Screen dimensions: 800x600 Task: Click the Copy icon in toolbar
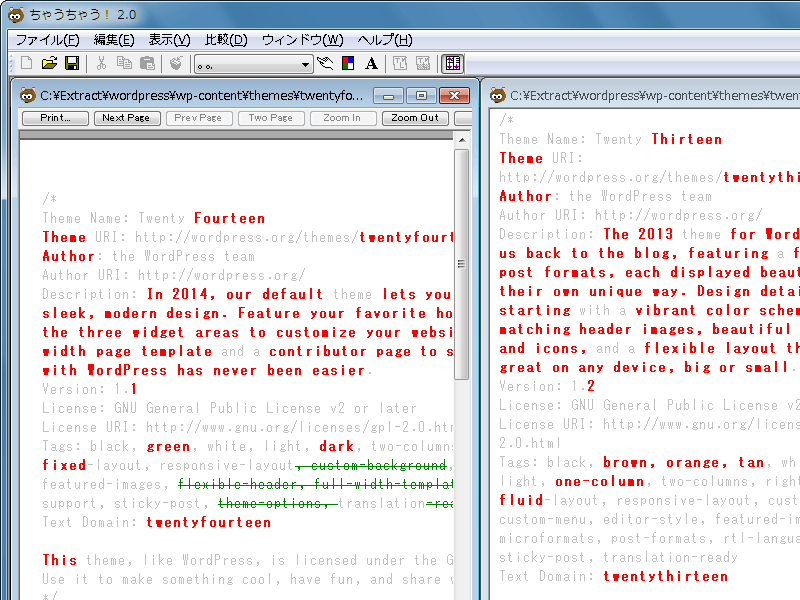(x=124, y=63)
